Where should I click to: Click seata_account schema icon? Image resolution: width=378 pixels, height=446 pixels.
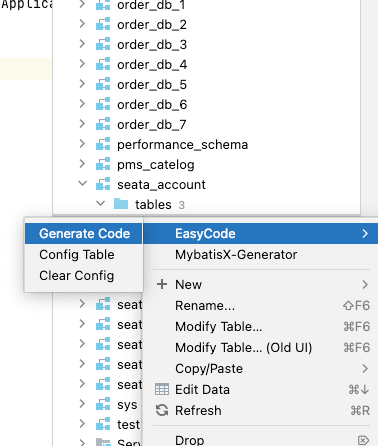click(103, 184)
